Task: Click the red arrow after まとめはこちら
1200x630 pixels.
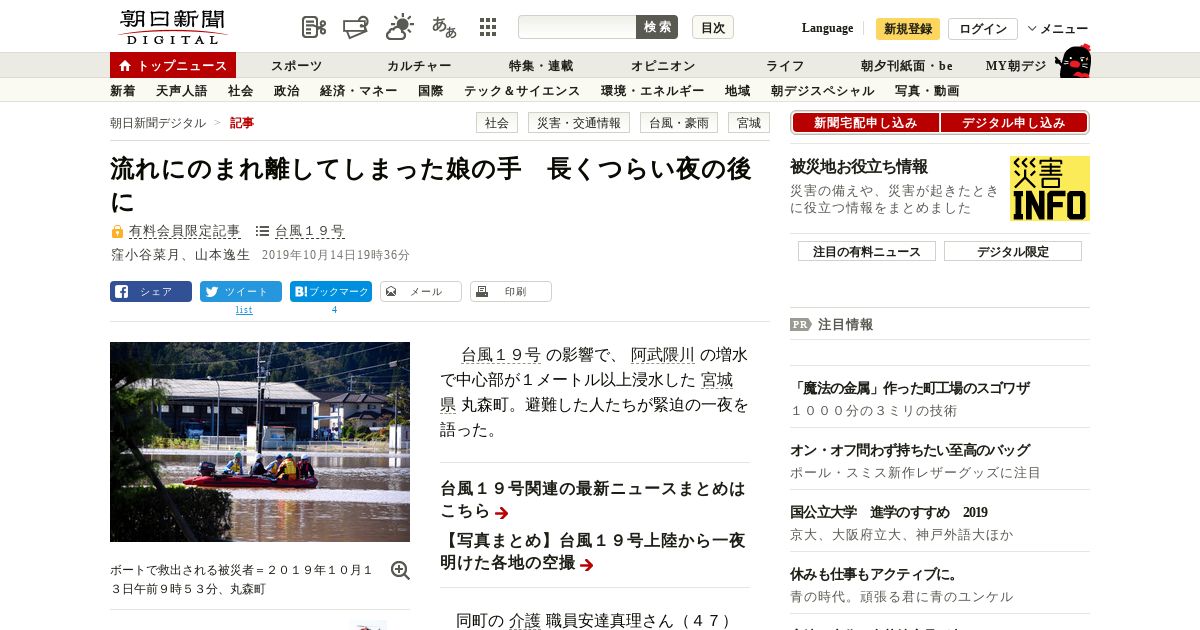Action: (502, 513)
